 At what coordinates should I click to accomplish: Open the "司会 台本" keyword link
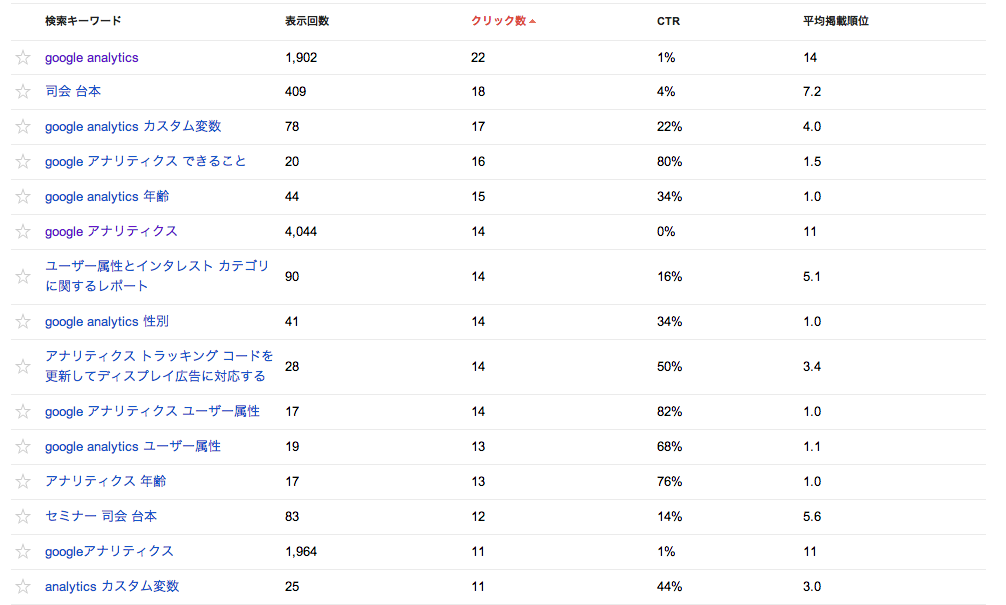tap(73, 92)
